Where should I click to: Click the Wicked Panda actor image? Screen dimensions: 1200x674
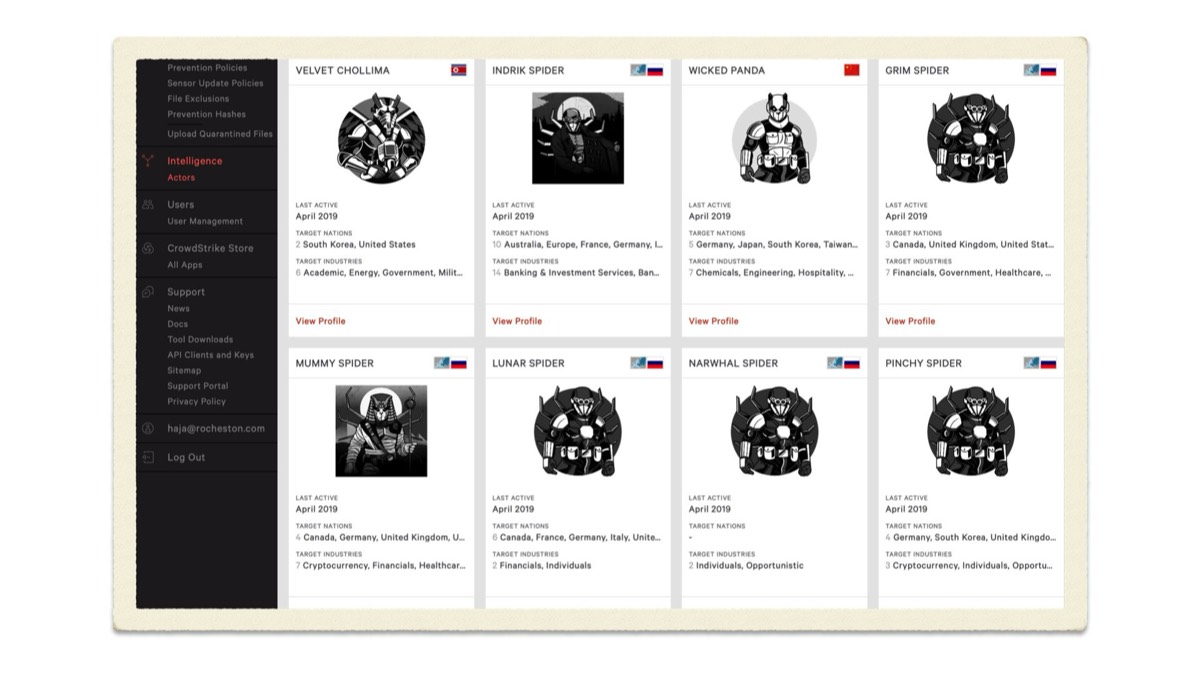[x=774, y=138]
